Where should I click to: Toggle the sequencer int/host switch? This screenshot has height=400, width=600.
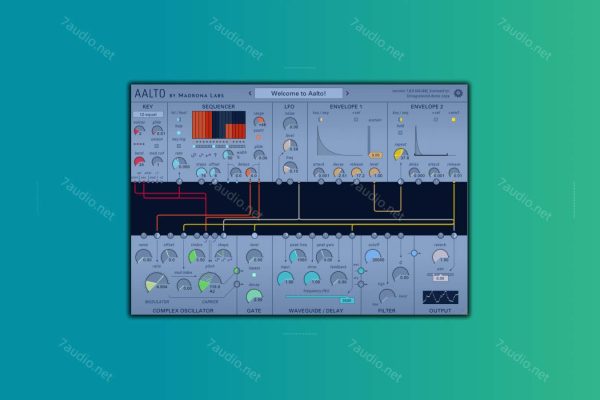pyautogui.click(x=179, y=119)
